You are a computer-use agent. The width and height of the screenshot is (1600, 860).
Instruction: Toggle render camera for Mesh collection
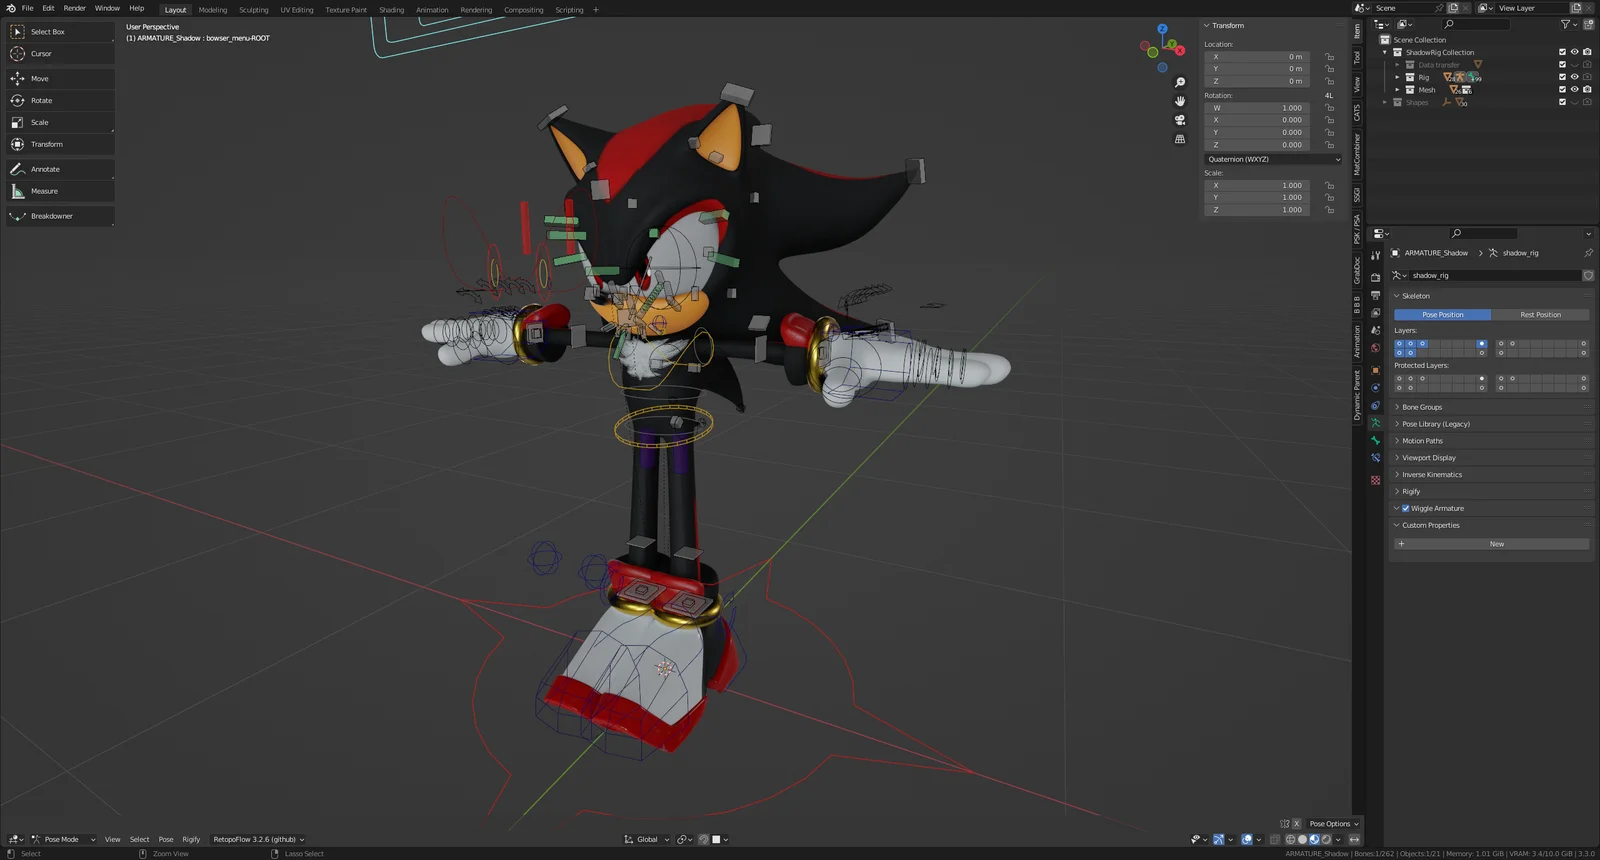click(x=1587, y=90)
